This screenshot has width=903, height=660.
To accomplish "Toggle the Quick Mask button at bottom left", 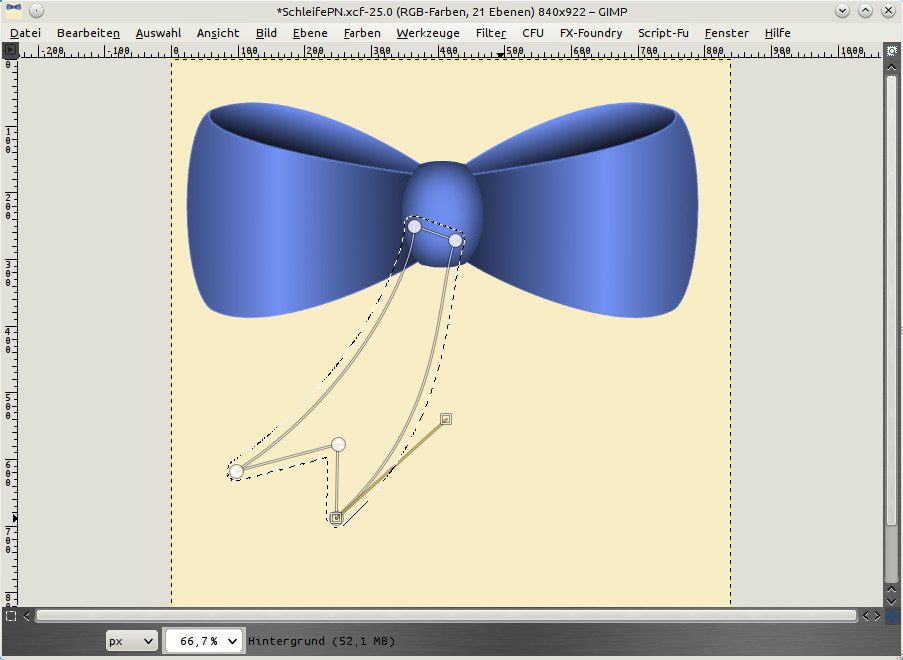I will click(x=11, y=616).
